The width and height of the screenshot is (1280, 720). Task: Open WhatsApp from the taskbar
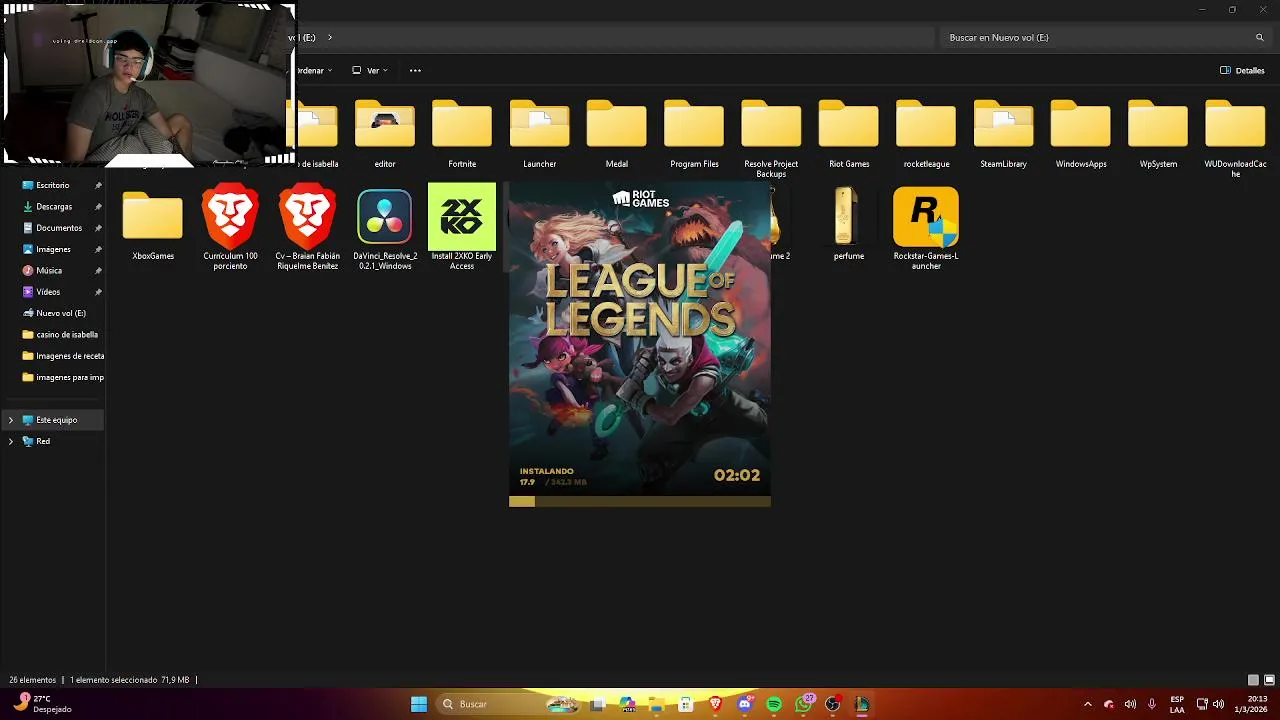(803, 704)
